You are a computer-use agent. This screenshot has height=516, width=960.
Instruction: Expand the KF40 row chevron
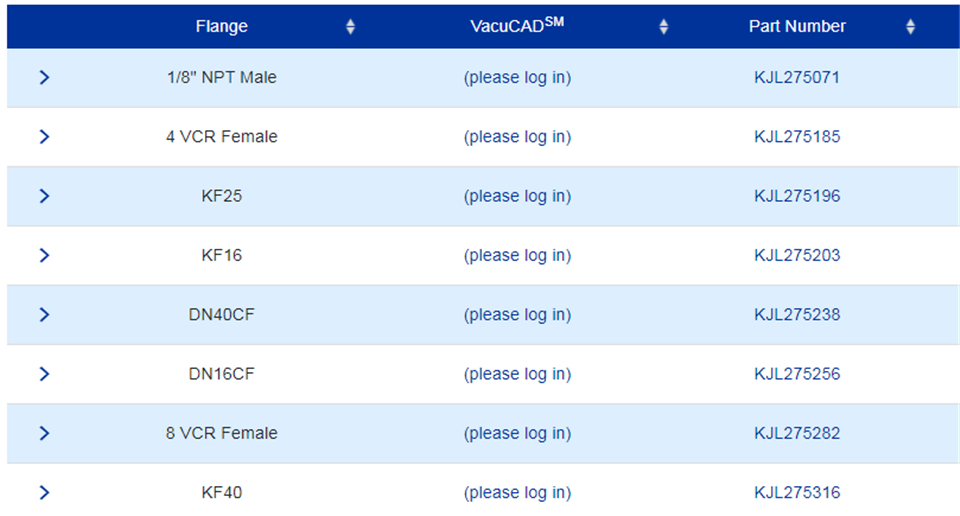point(44,492)
